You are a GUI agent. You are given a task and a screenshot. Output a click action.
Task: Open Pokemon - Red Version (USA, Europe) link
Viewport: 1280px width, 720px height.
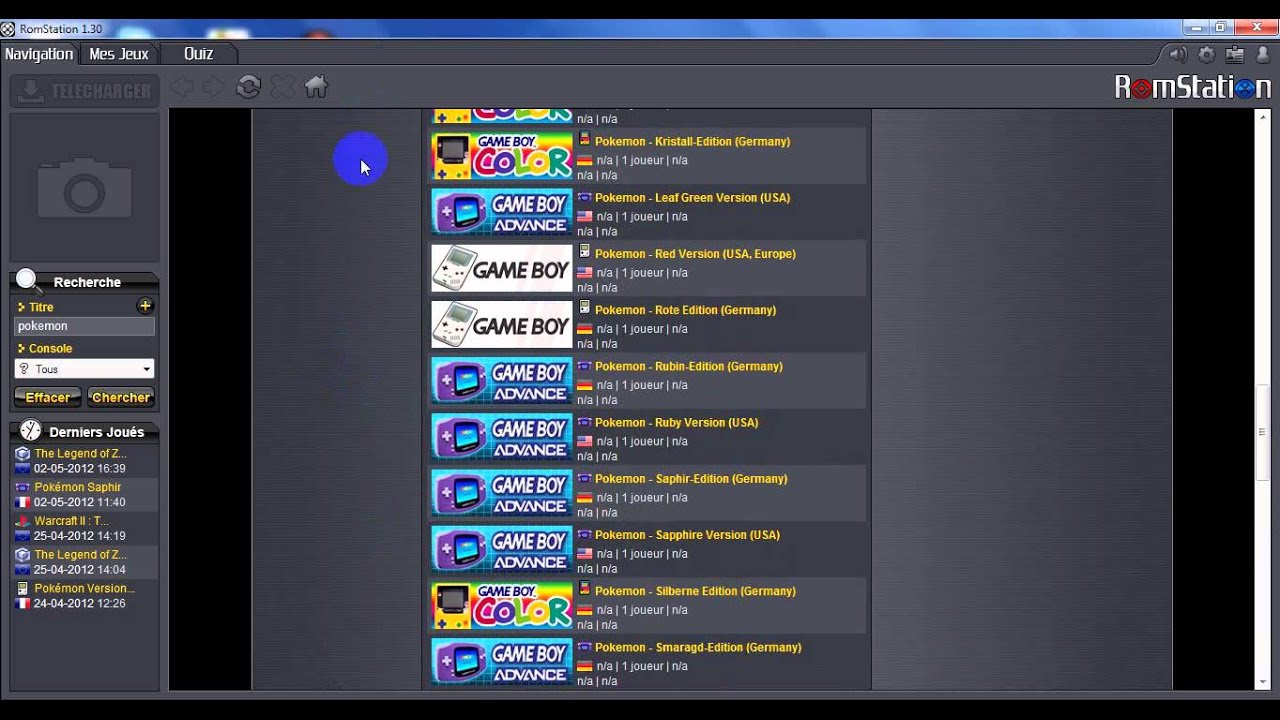point(695,254)
